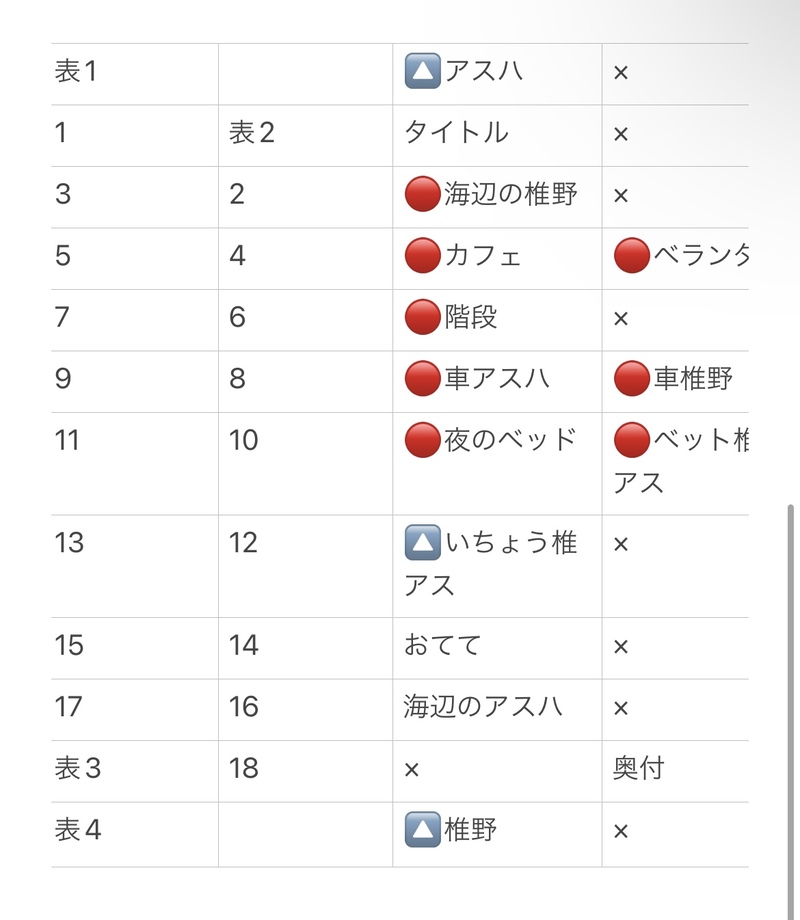
Task: Click the red circle beside ベランダ
Action: point(632,257)
